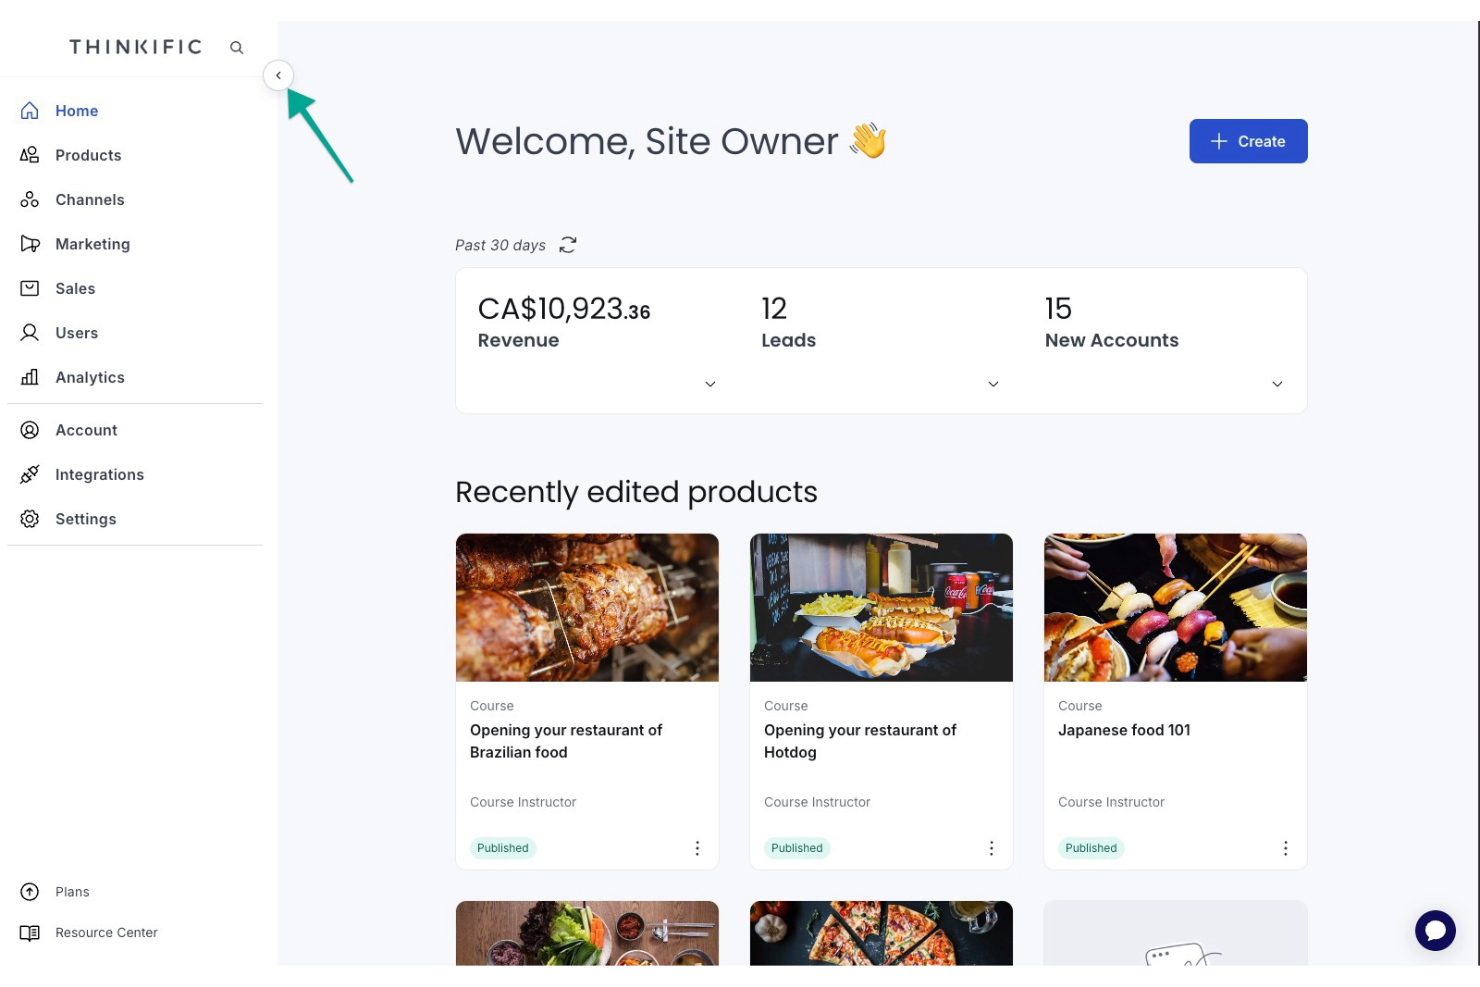Expand the Leads breakdown

tap(993, 383)
